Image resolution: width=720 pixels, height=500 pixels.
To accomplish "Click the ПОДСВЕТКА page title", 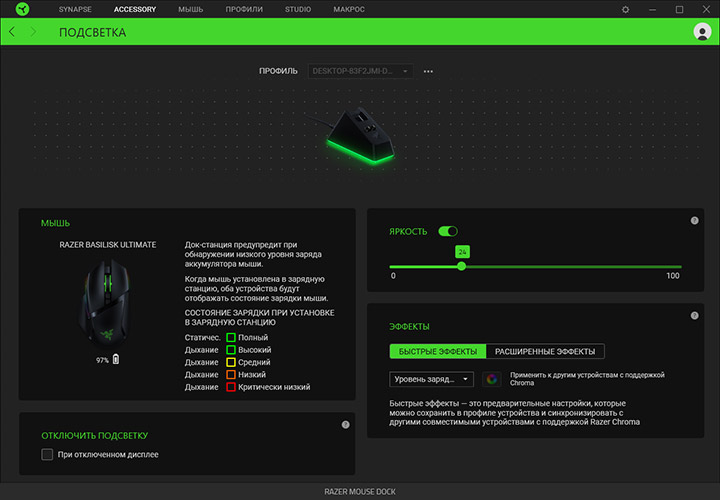I will pos(92,33).
